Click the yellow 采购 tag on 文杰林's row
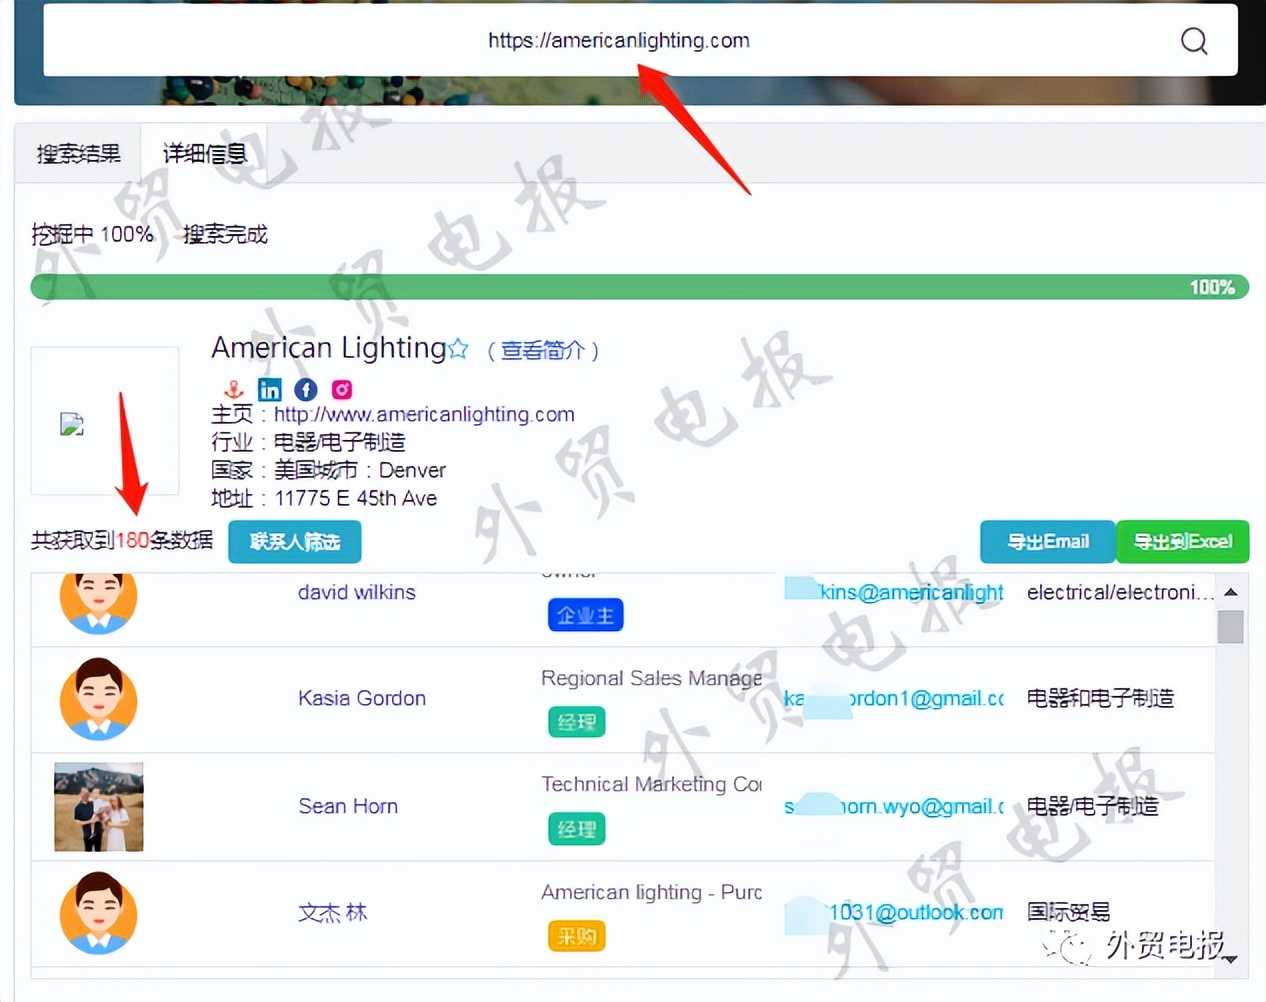Image resolution: width=1266 pixels, height=1002 pixels. 576,935
